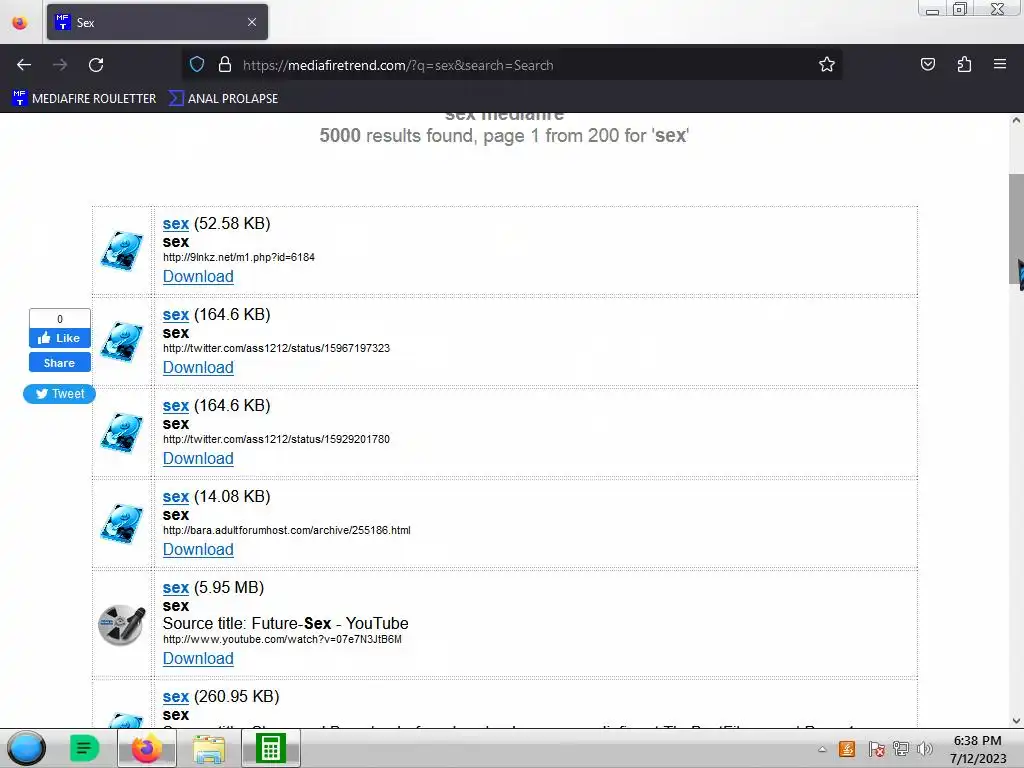Close the Sex browser tab
1024x768 pixels.
(x=252, y=22)
